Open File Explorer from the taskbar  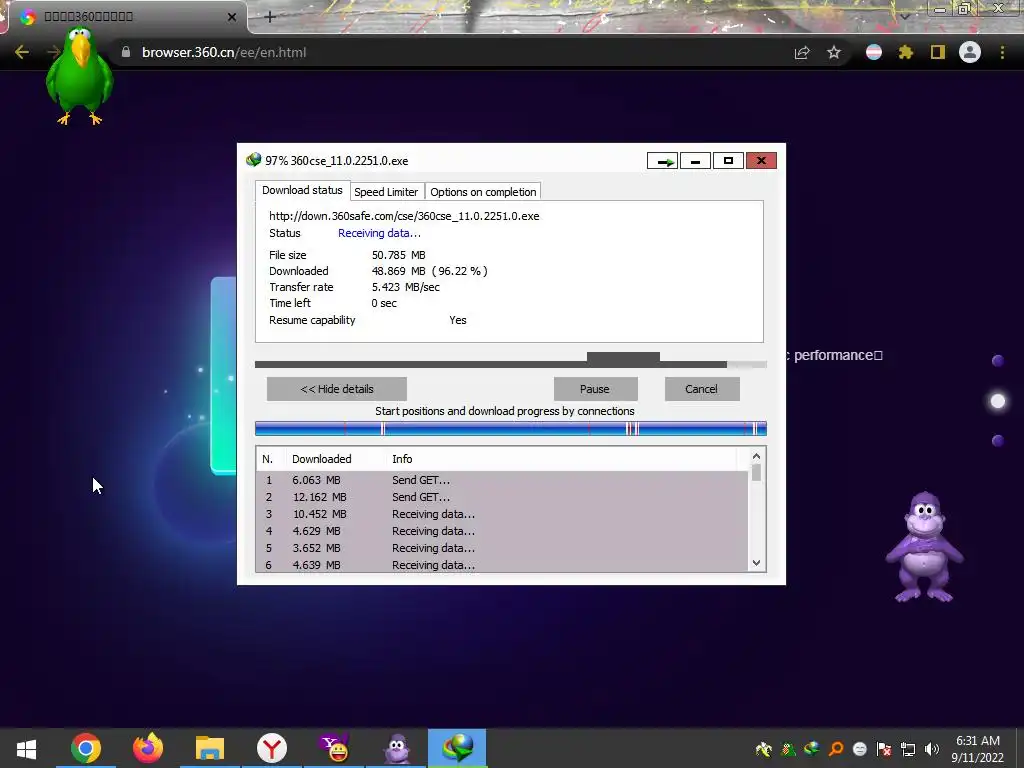tap(210, 748)
